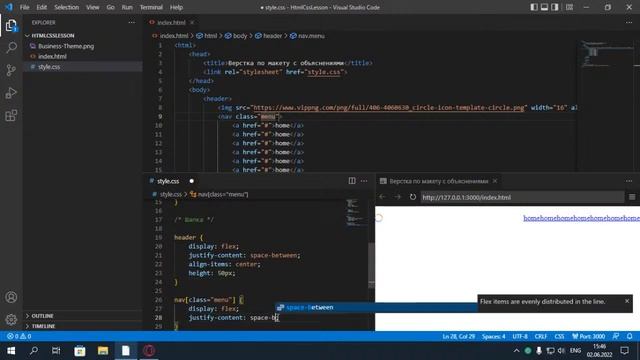Open more actions for style.css editor group
The image size is (640, 360).
point(364,181)
